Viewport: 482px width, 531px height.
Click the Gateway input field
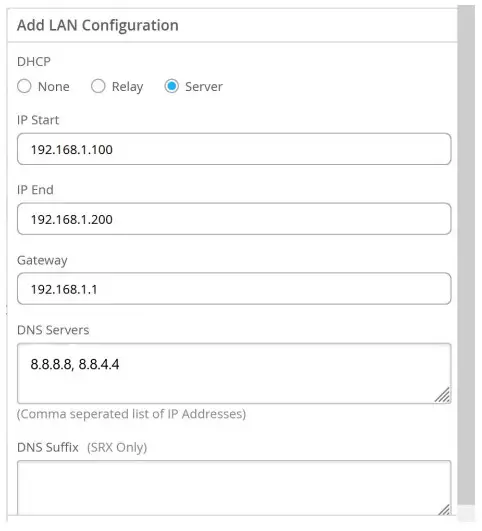point(234,289)
